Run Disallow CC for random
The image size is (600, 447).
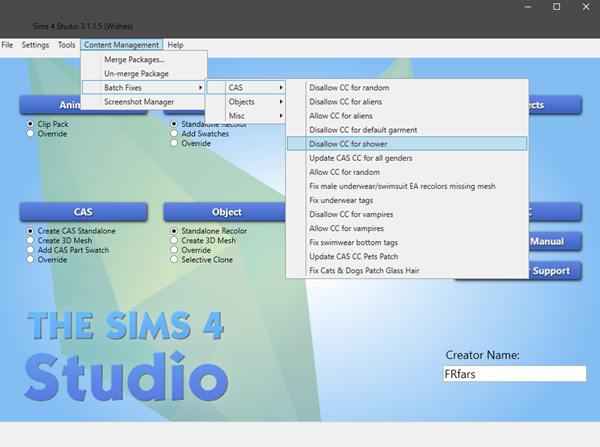click(407, 88)
